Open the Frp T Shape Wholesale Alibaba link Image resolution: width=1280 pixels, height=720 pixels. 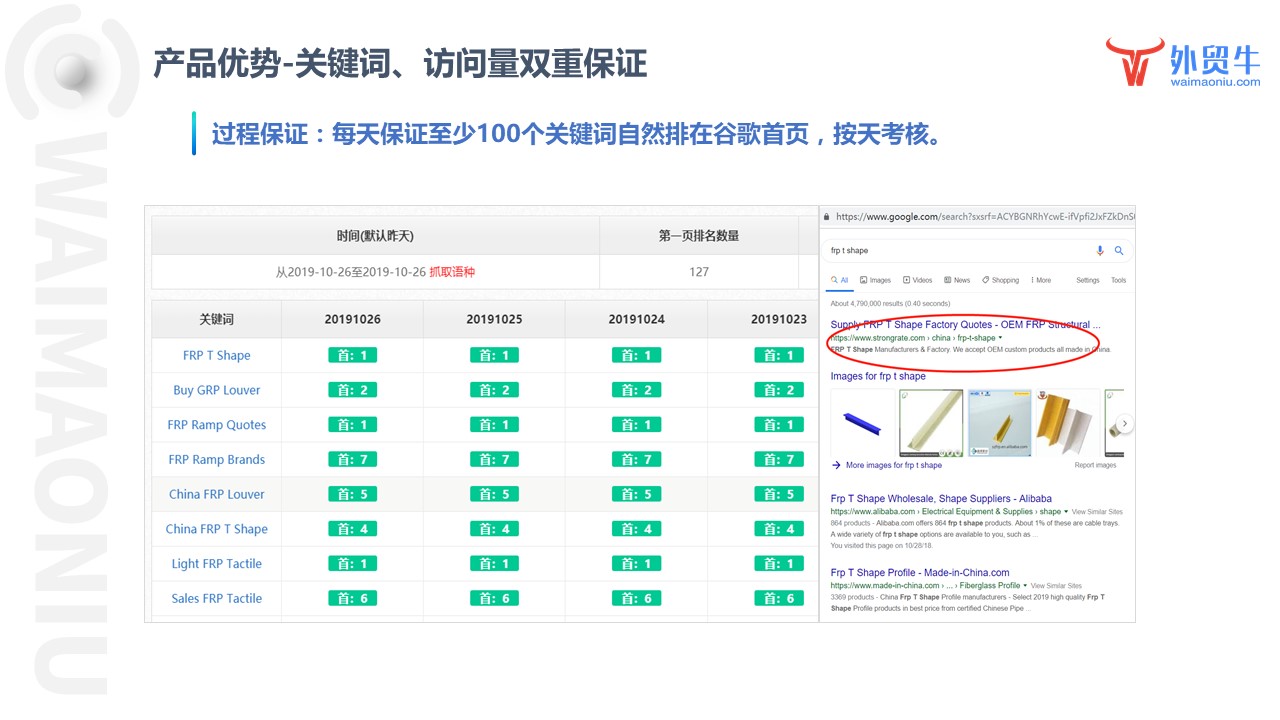coord(940,498)
